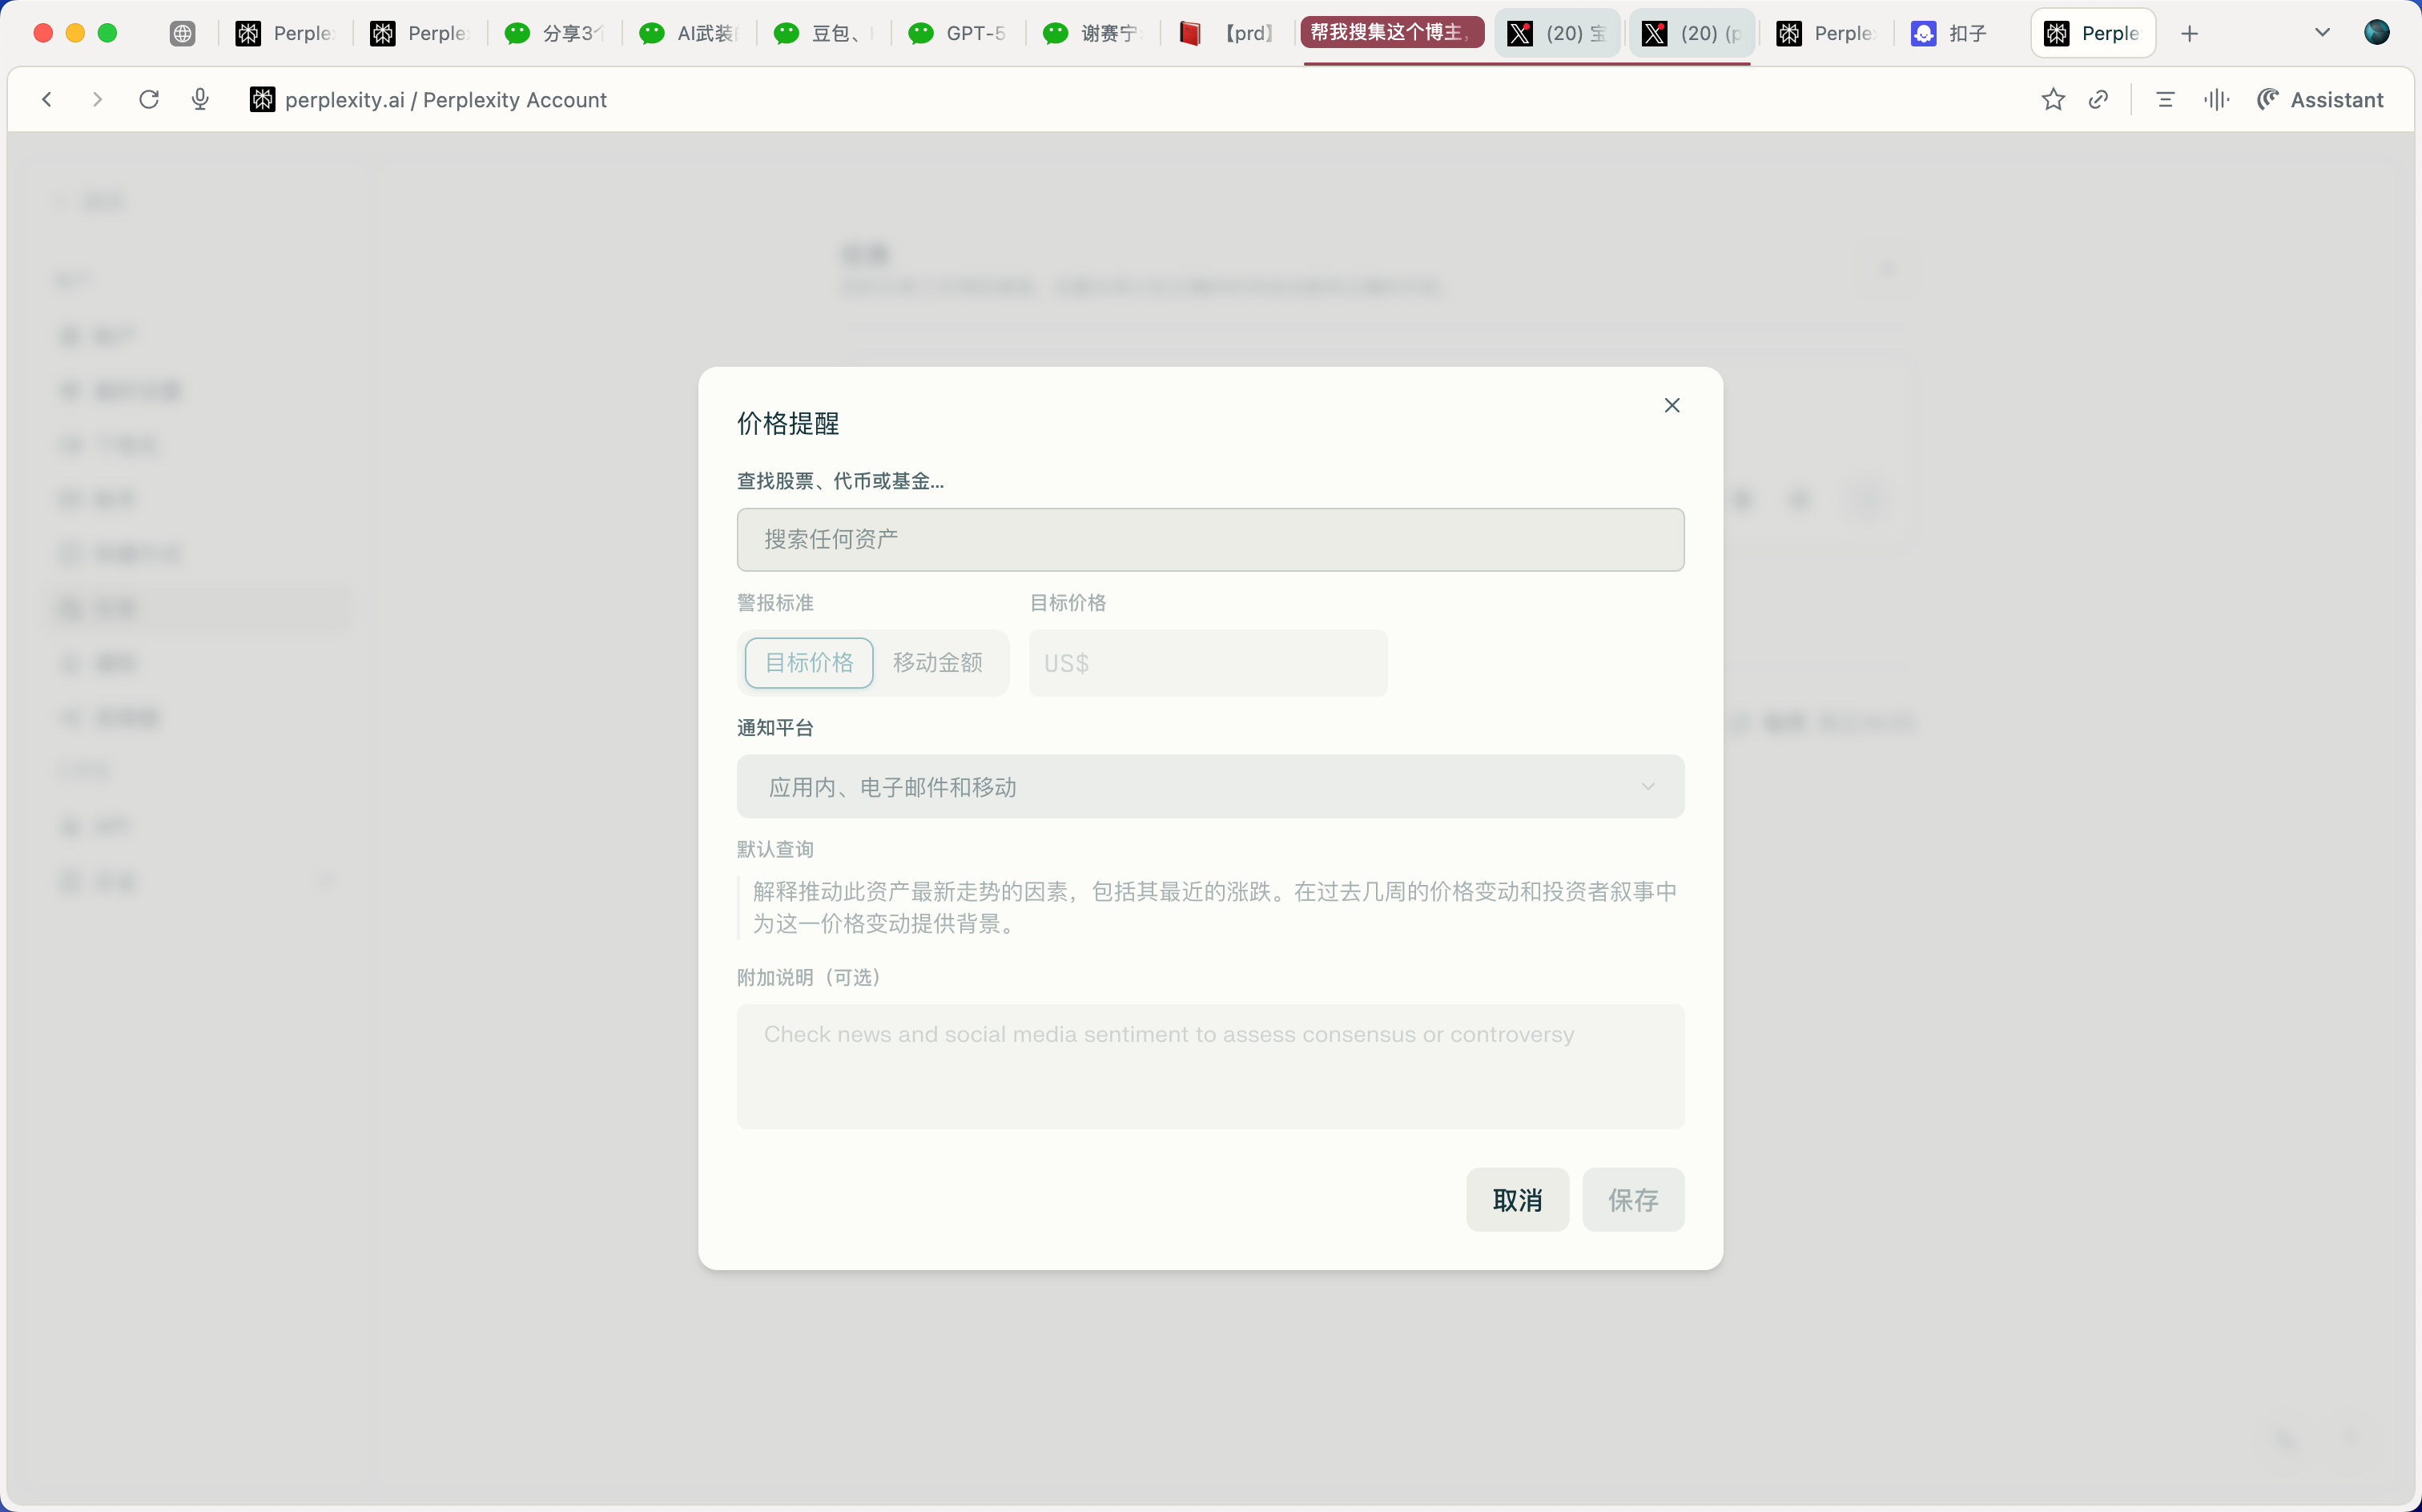Go back with the left arrow
Screen dimensions: 2422x1512
pyautogui.click(x=46, y=99)
